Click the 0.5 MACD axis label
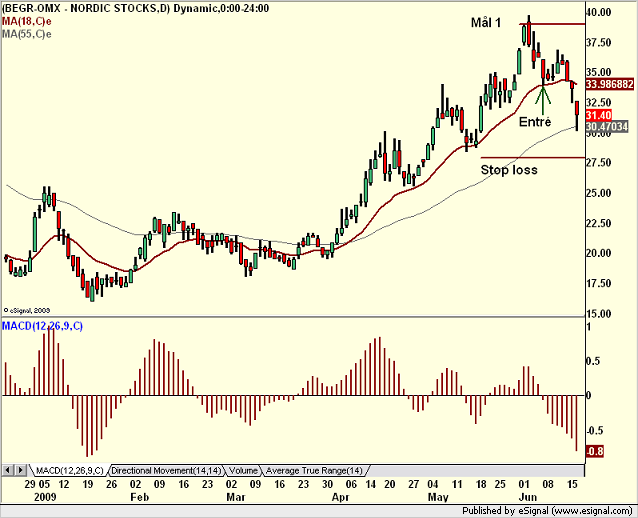The width and height of the screenshot is (638, 518). click(x=594, y=361)
